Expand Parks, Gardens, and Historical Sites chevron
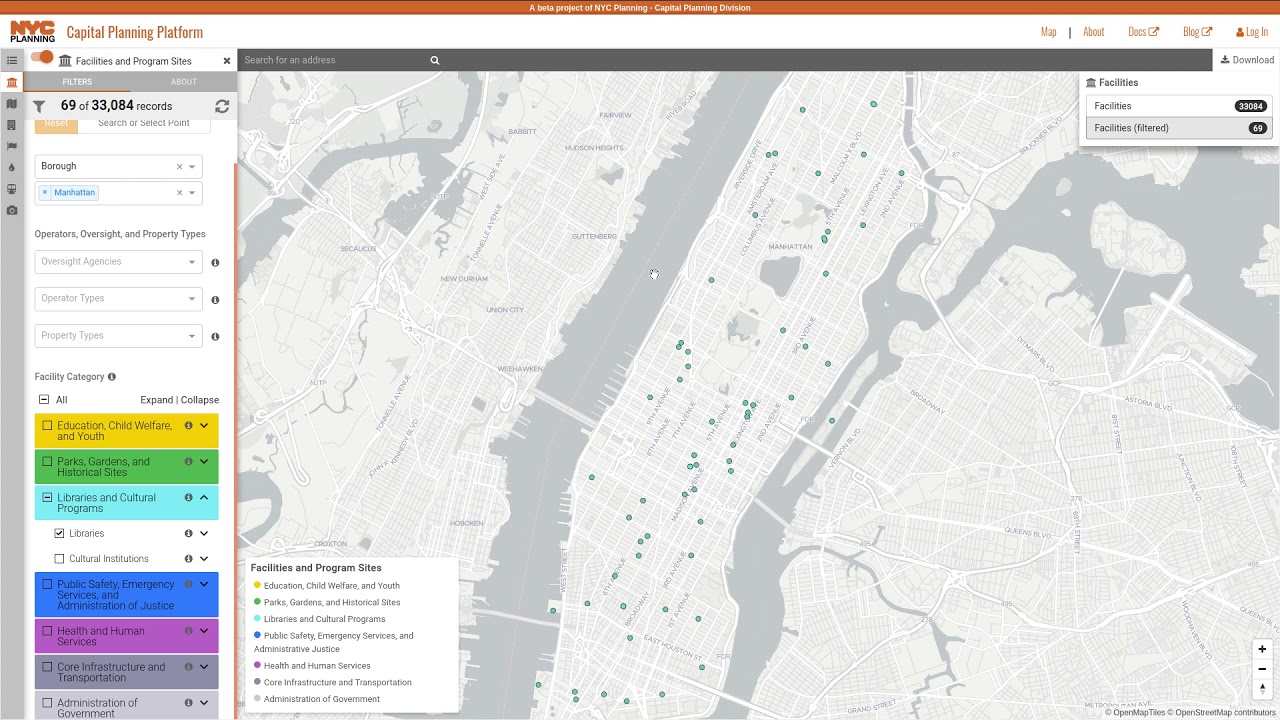The height and width of the screenshot is (720, 1280). coord(204,462)
